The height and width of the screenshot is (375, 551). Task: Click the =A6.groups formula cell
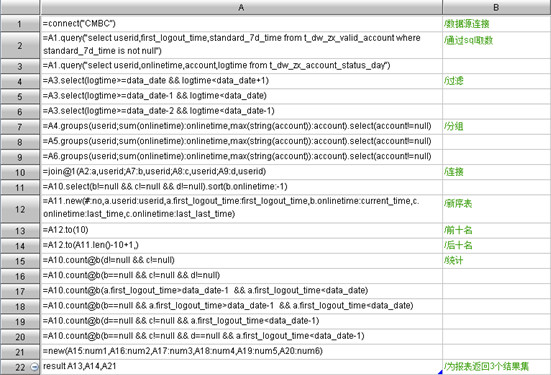241,156
